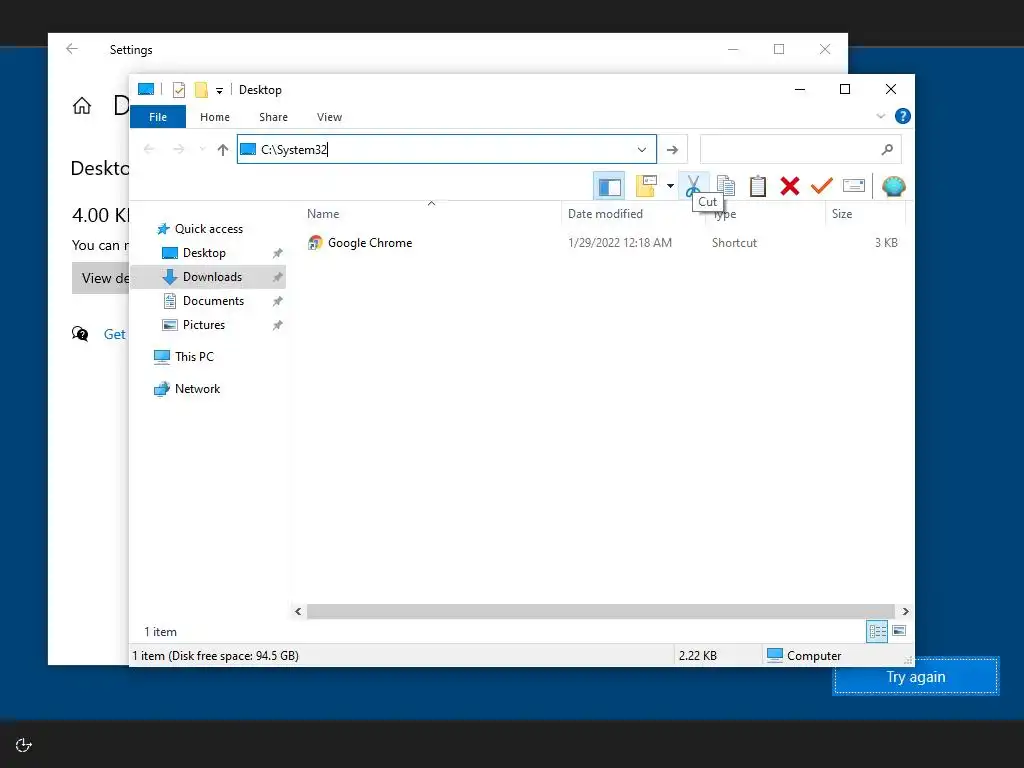
Task: Open the File tab
Action: [158, 117]
